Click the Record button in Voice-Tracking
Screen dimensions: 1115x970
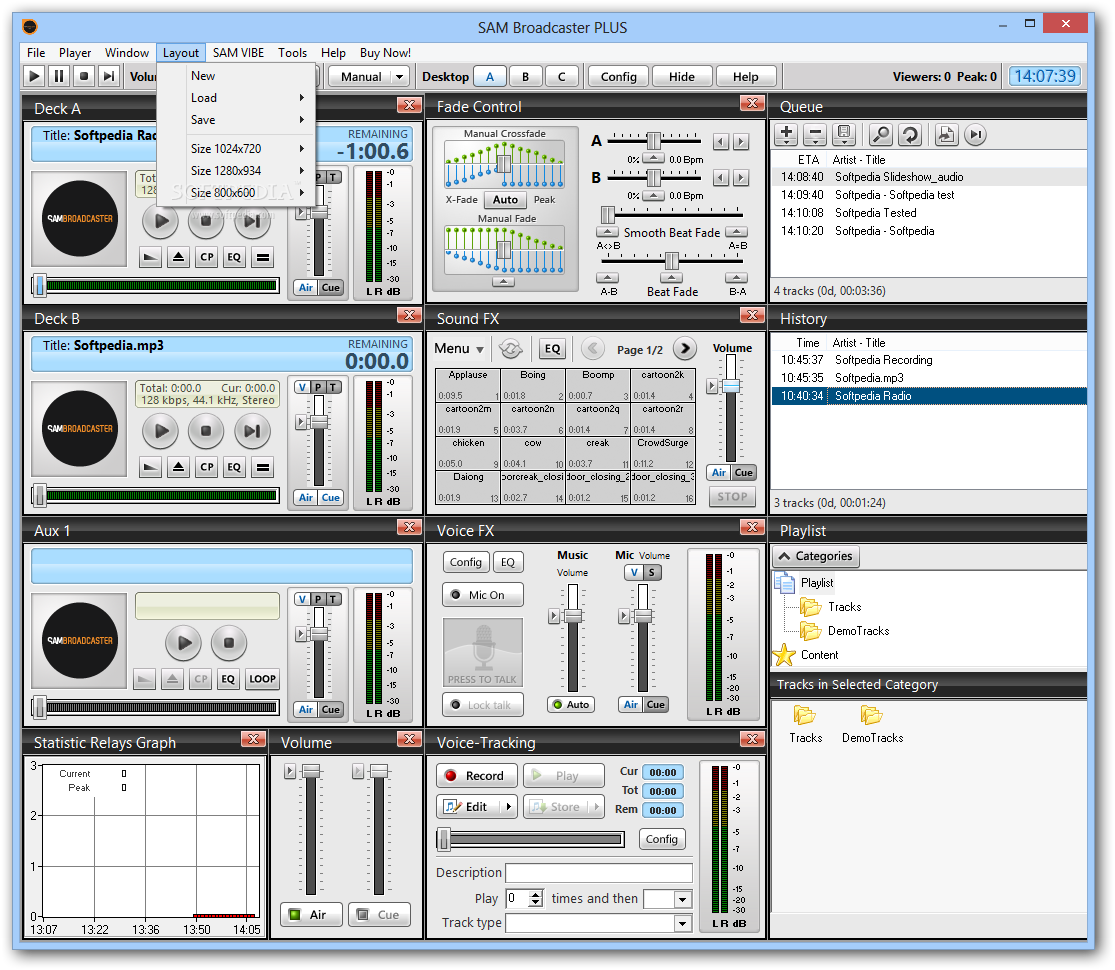(474, 776)
